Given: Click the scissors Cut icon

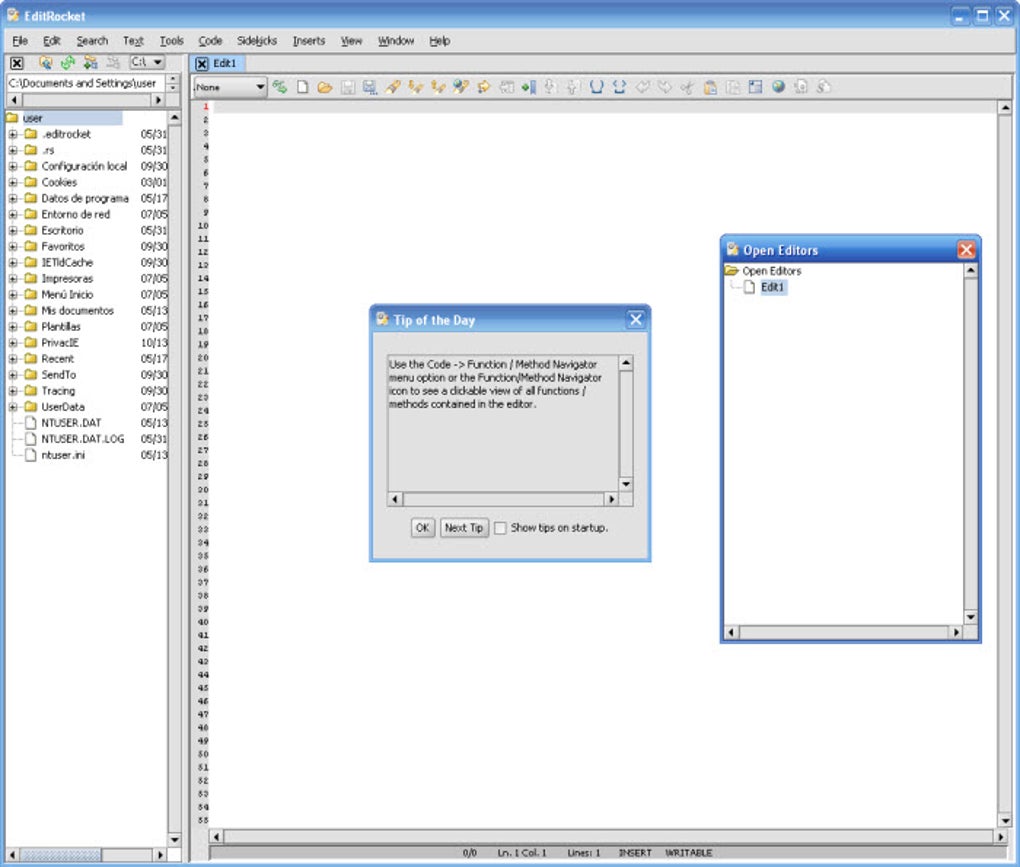Looking at the screenshot, I should click(686, 87).
